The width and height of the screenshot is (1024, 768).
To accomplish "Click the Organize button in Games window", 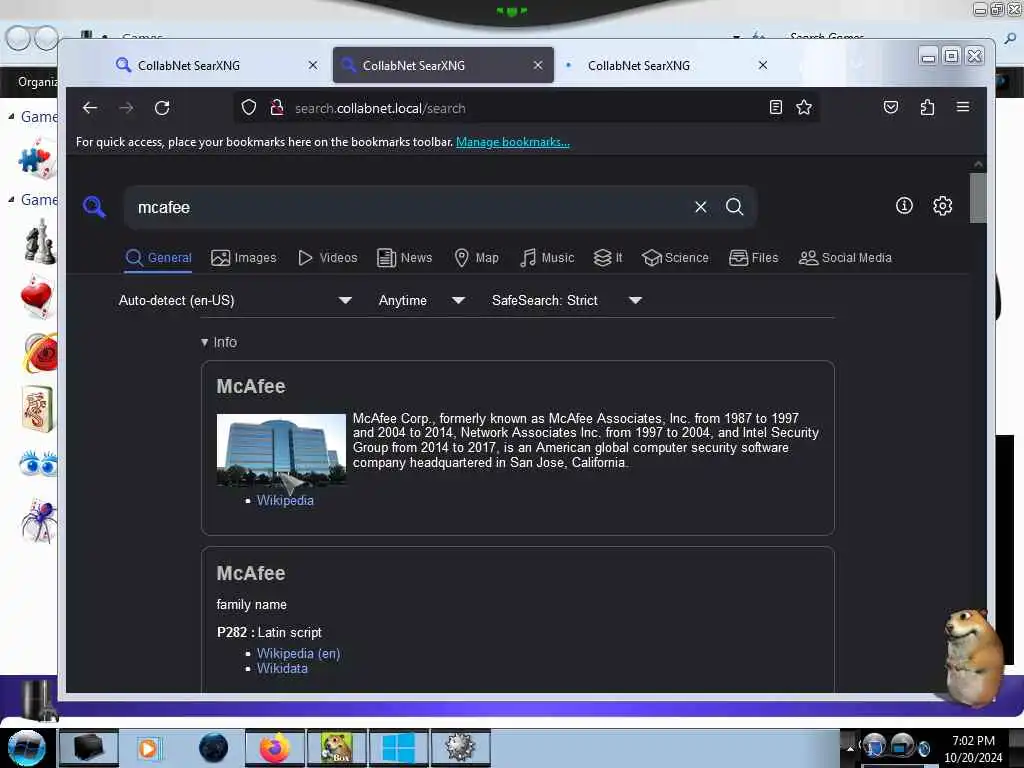I will [37, 82].
